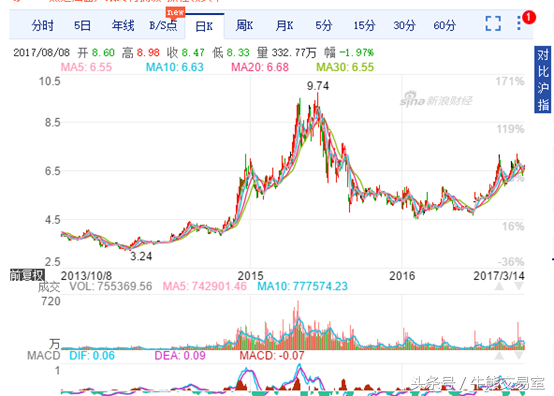Open the fullscreen chart icon
Viewport: 554px width, 396px height.
(x=493, y=24)
